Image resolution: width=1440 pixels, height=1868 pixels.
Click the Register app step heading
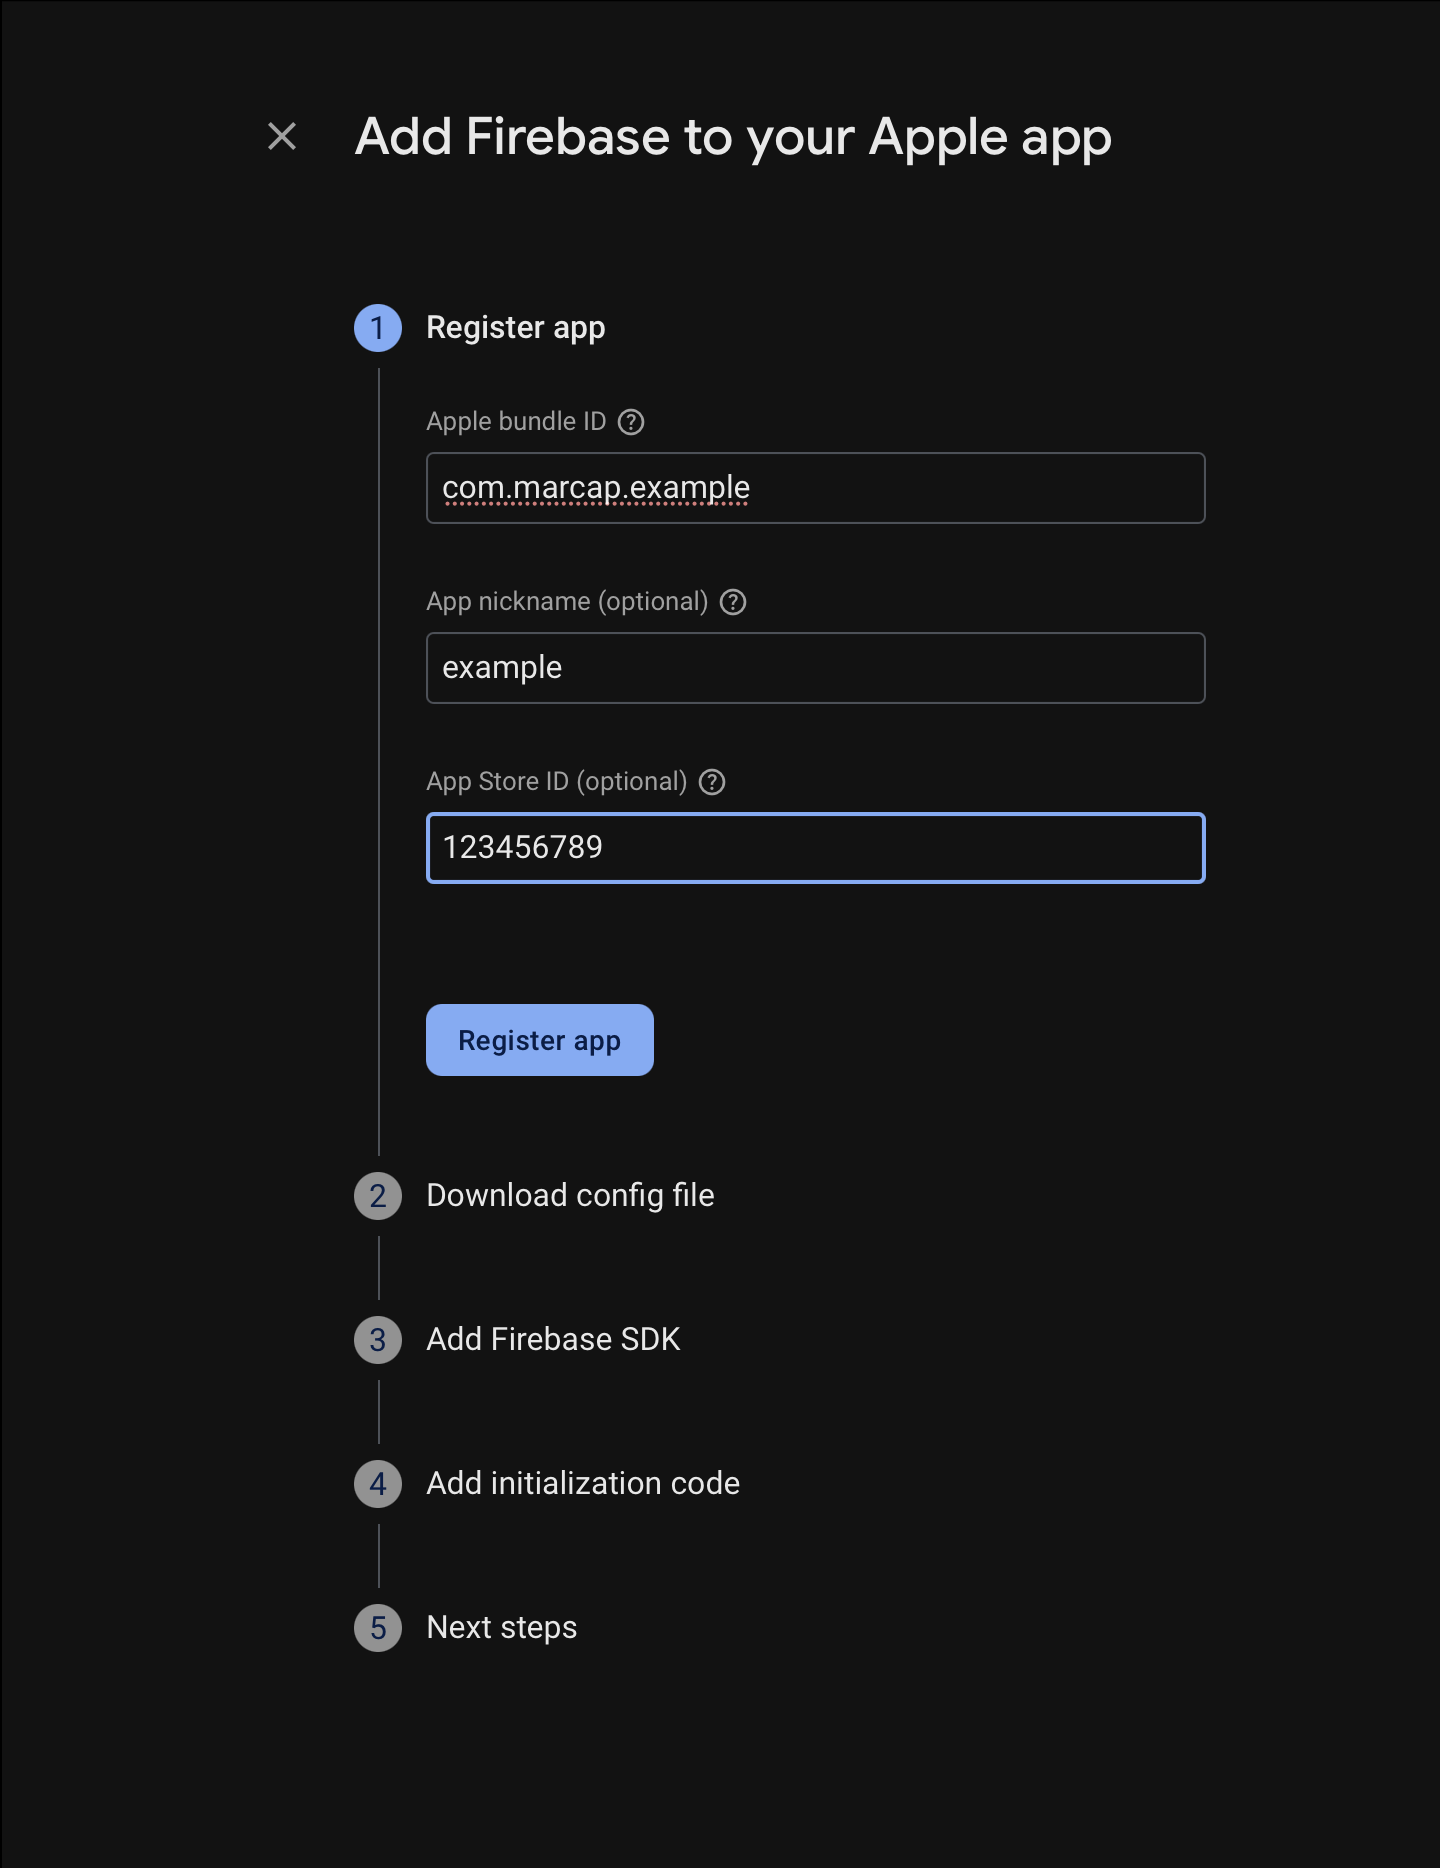point(516,328)
